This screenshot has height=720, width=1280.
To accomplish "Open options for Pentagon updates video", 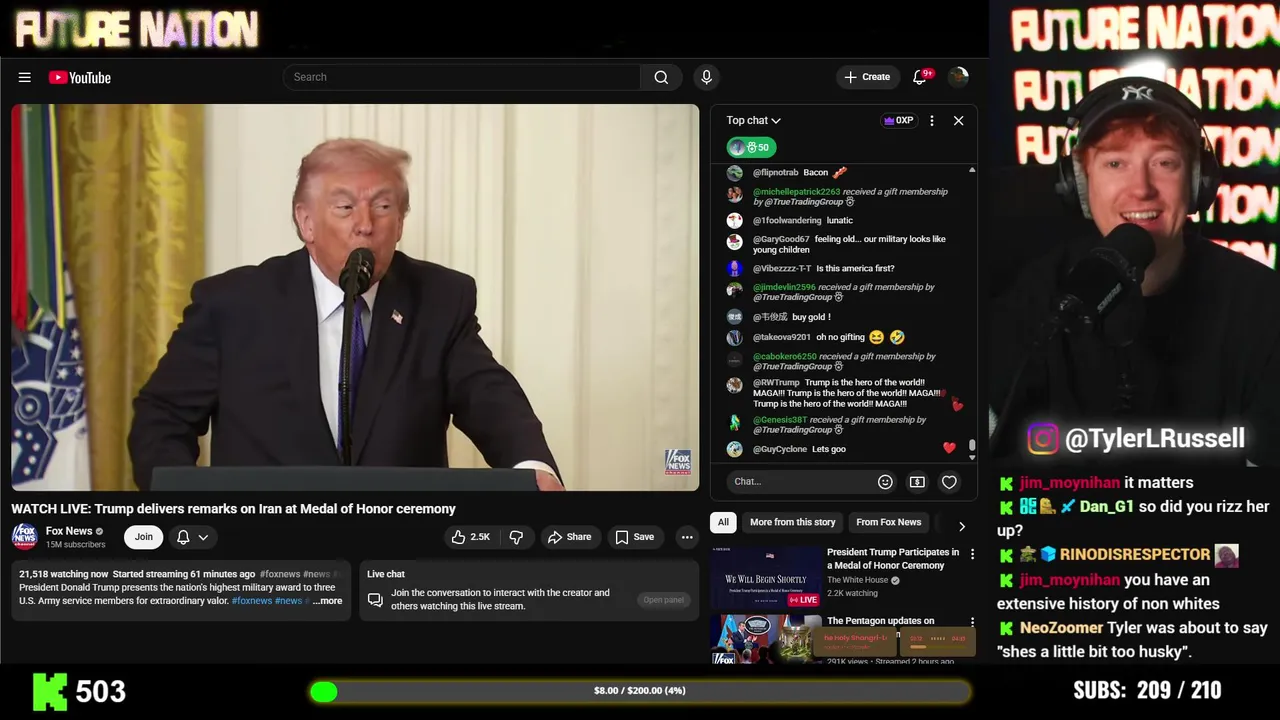I will click(972, 623).
